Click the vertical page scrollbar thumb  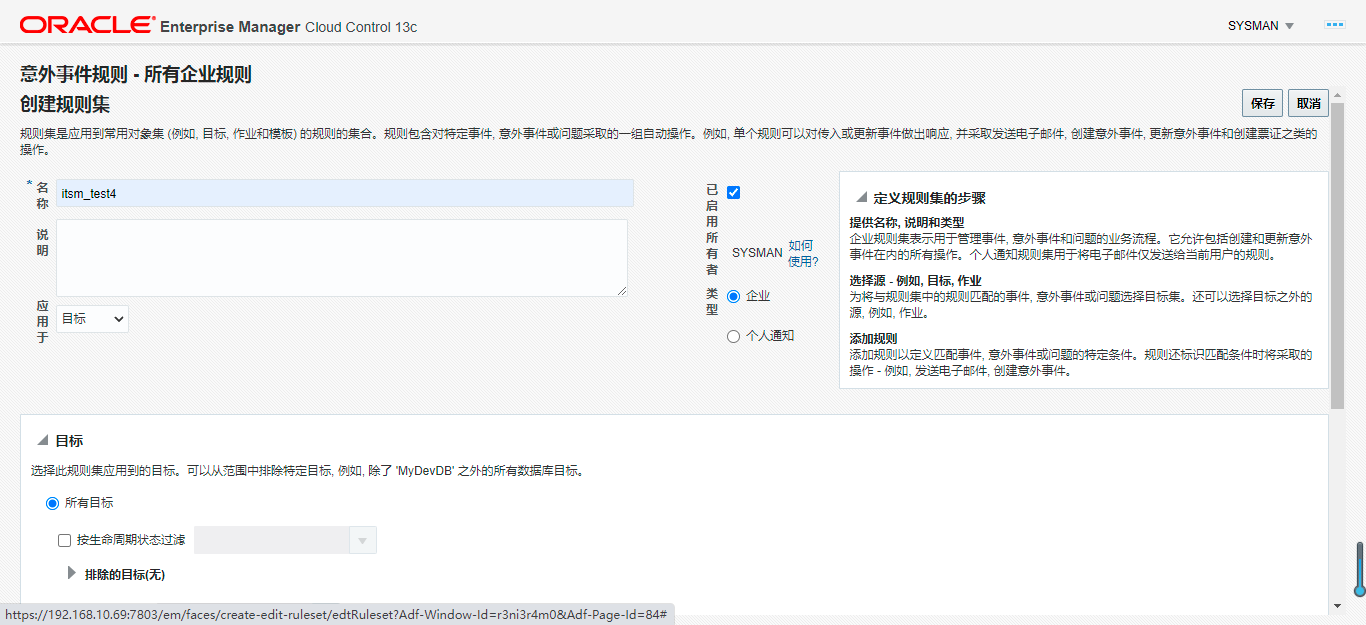click(1338, 255)
